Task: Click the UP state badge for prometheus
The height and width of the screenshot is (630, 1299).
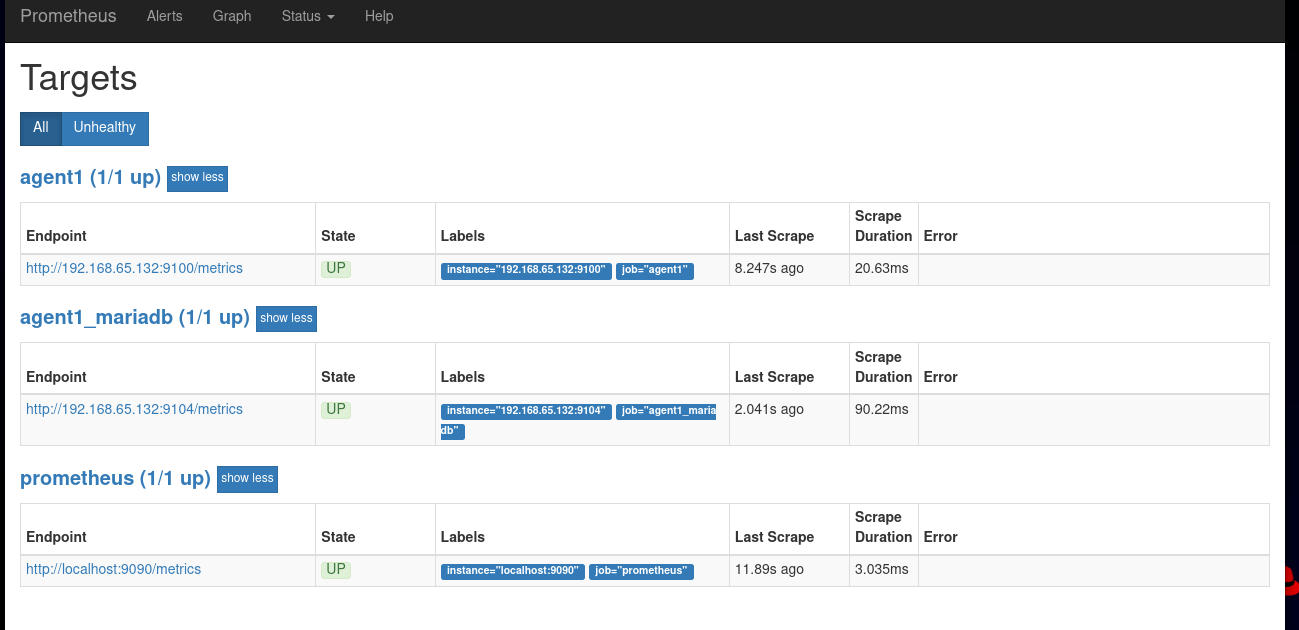Action: point(336,569)
